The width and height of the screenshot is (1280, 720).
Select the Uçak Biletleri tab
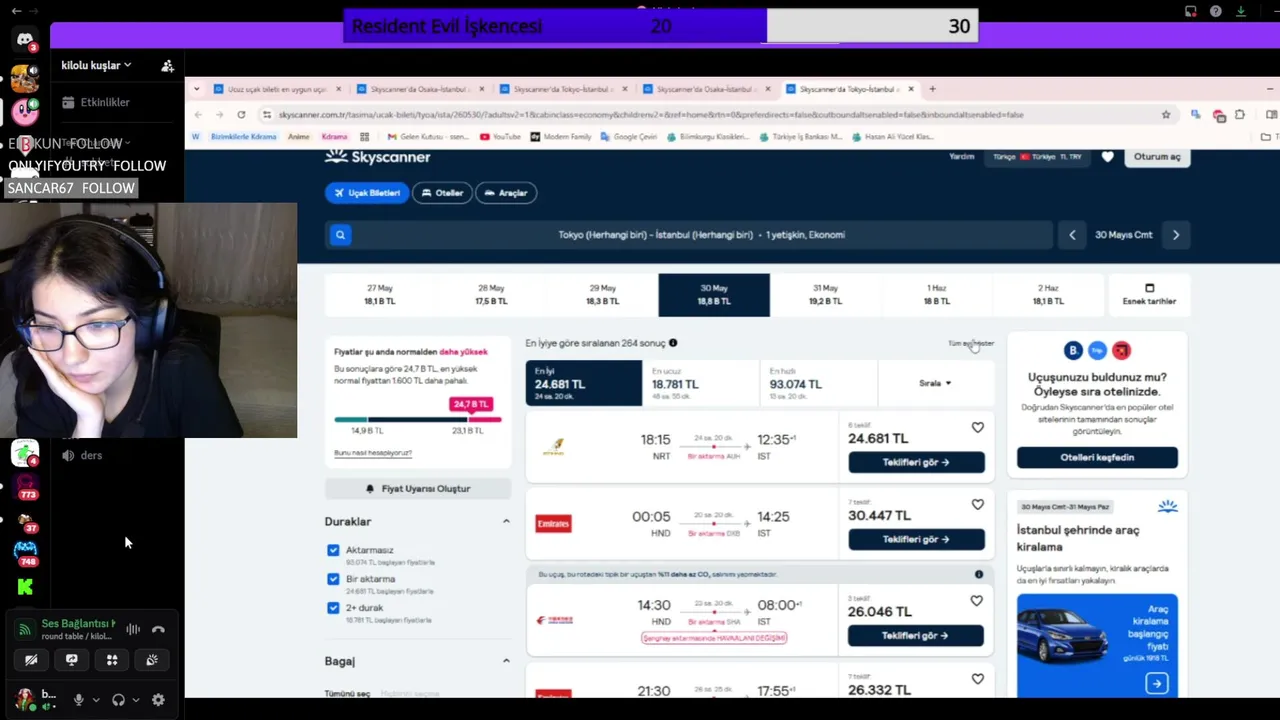367,193
